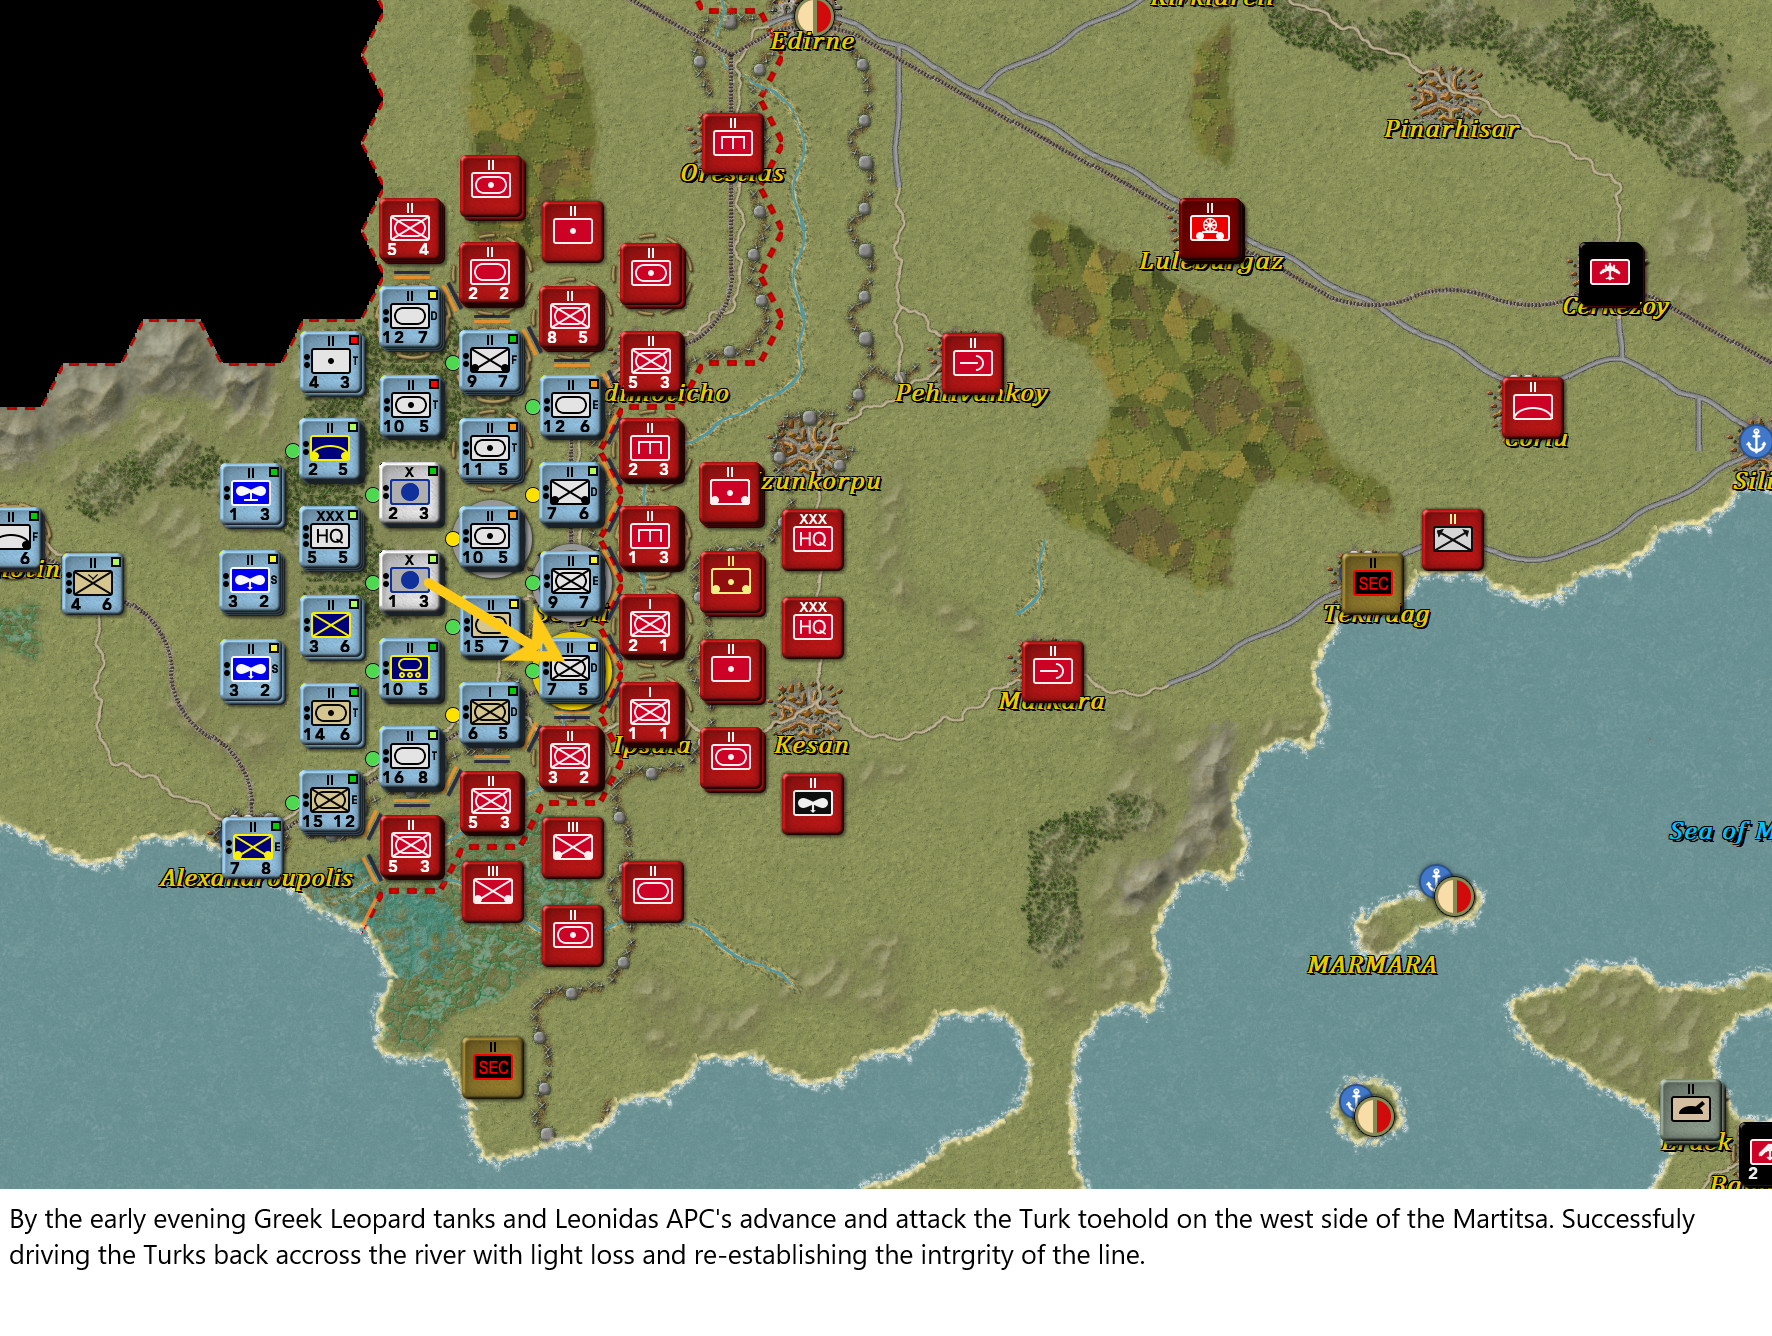Image resolution: width=1772 pixels, height=1336 pixels.
Task: Select the Turkish unit at Pehlivankoy
Action: pos(972,363)
